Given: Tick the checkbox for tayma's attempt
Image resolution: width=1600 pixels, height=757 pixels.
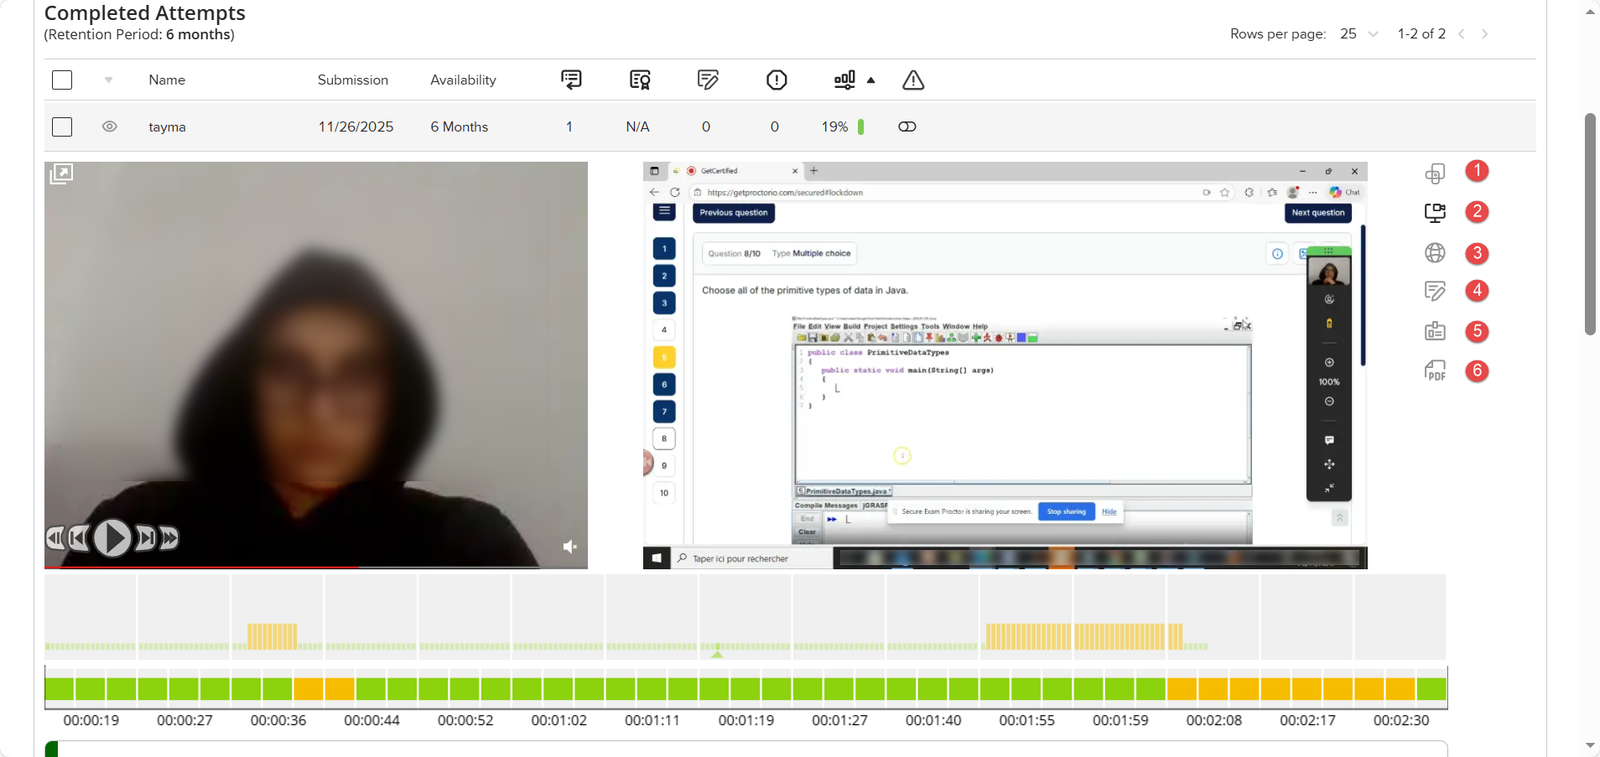Looking at the screenshot, I should pyautogui.click(x=62, y=127).
